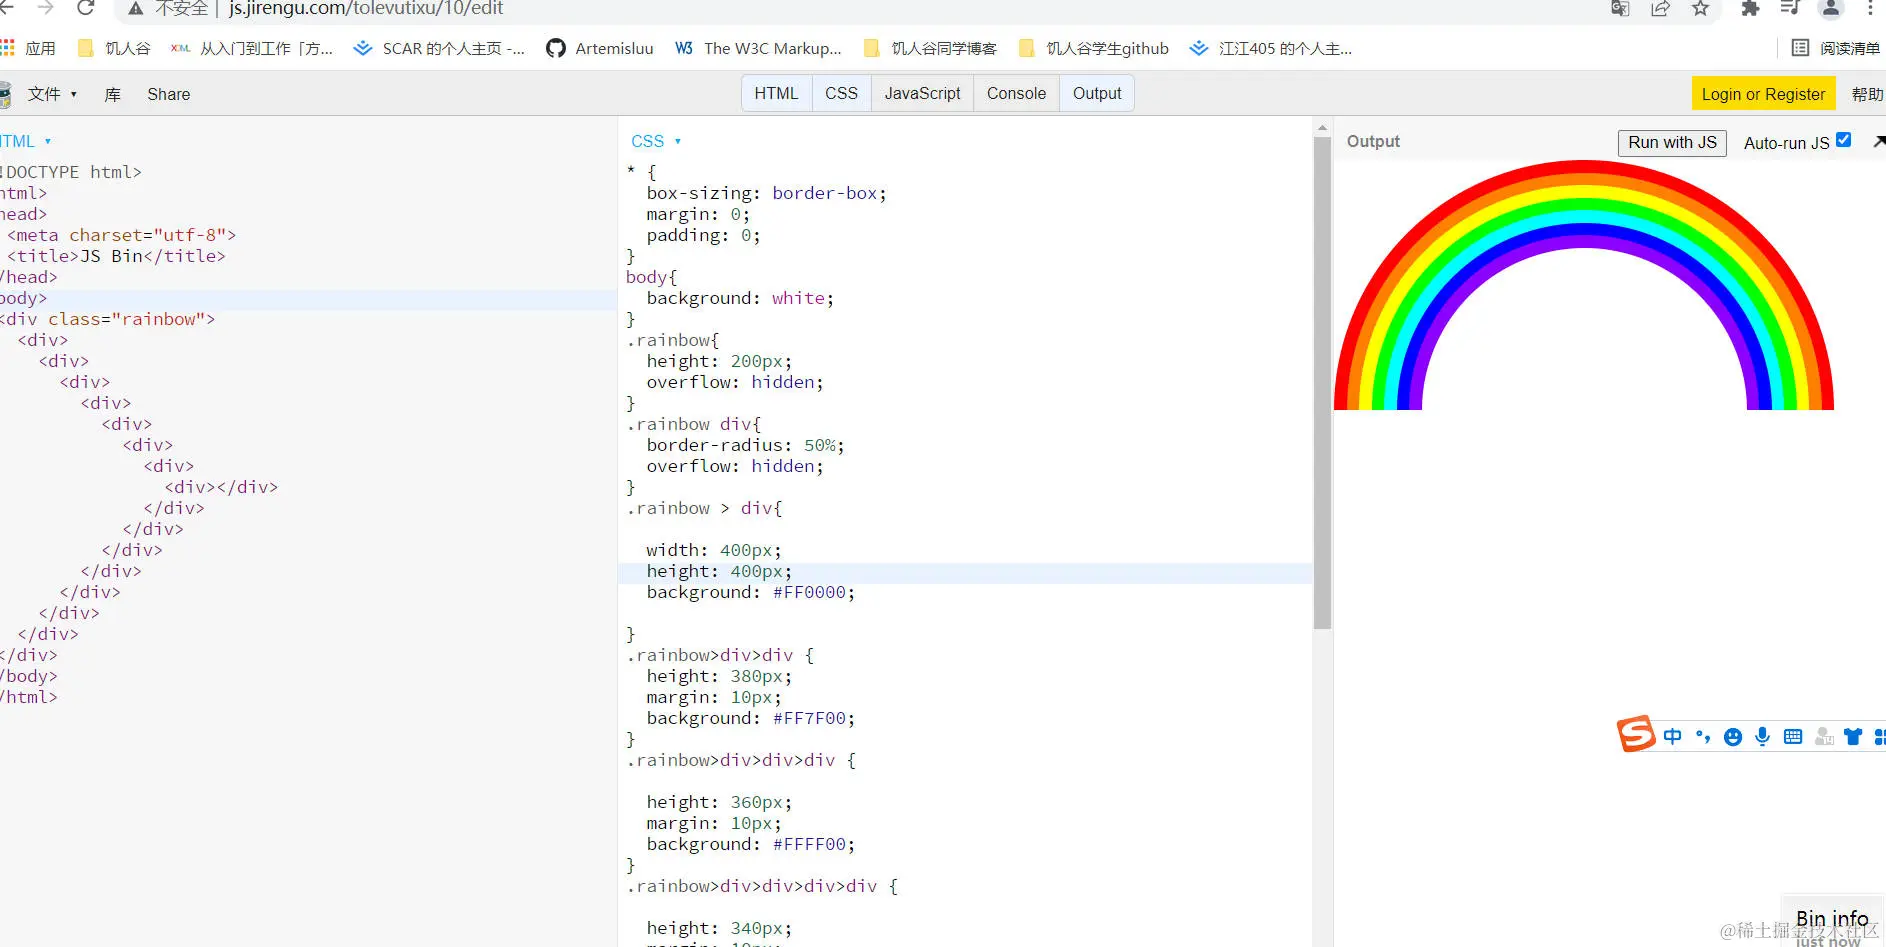
Task: Select the JavaScript tab
Action: coord(921,93)
